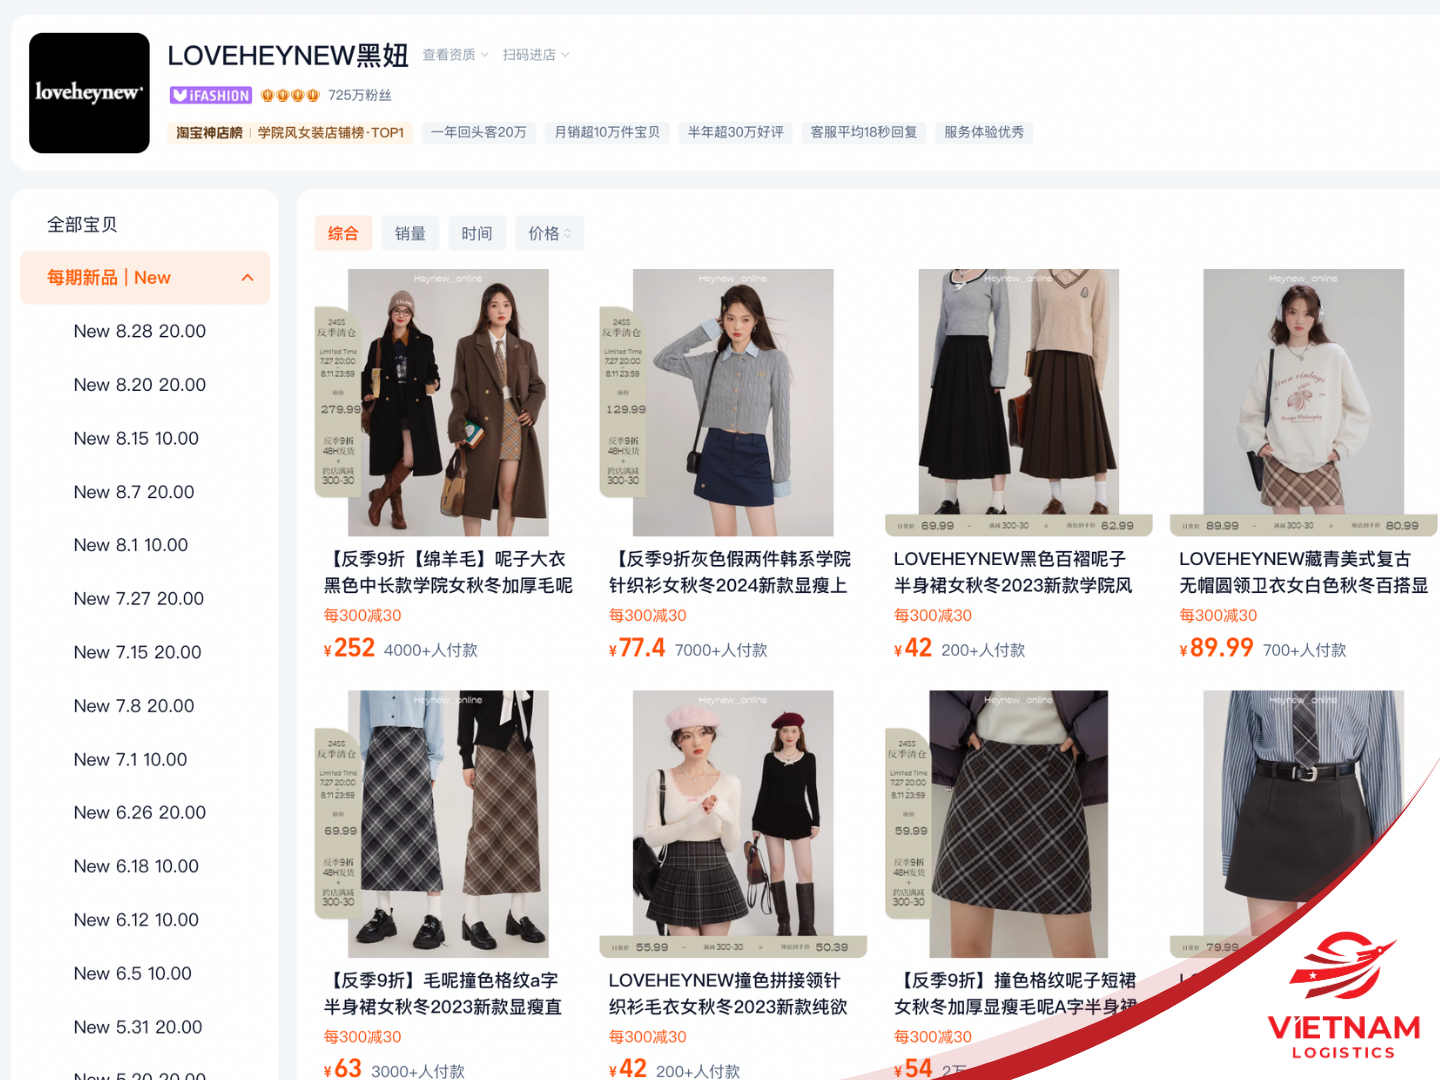Open New 5.31 20.00 collection
Viewport: 1440px width, 1080px height.
[x=138, y=1027]
